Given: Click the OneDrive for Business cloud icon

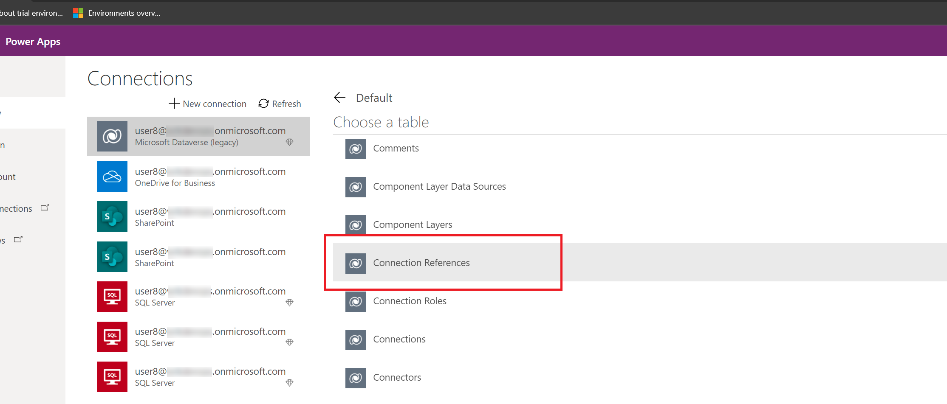Looking at the screenshot, I should pos(112,176).
